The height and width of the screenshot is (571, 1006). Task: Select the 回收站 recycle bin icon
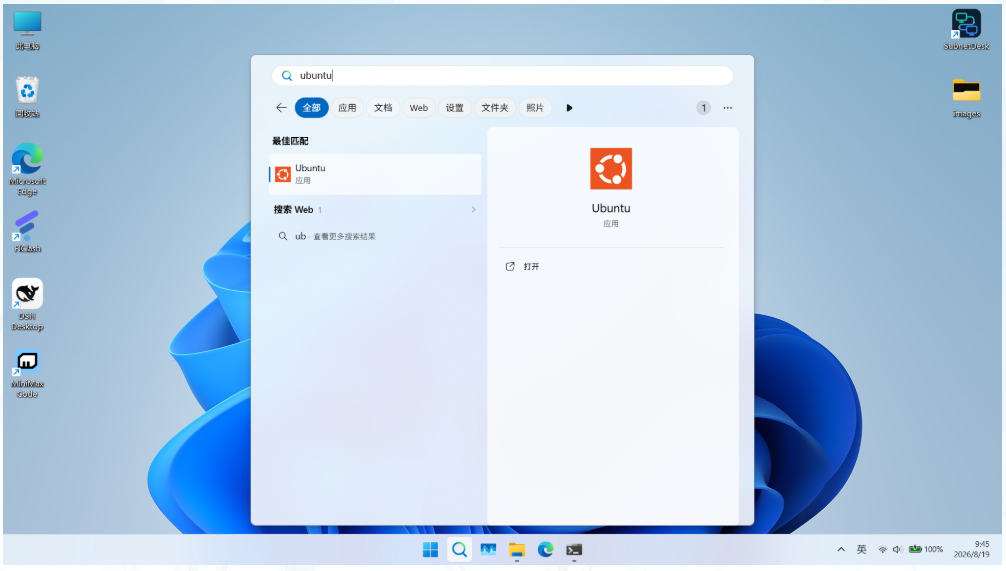[27, 98]
